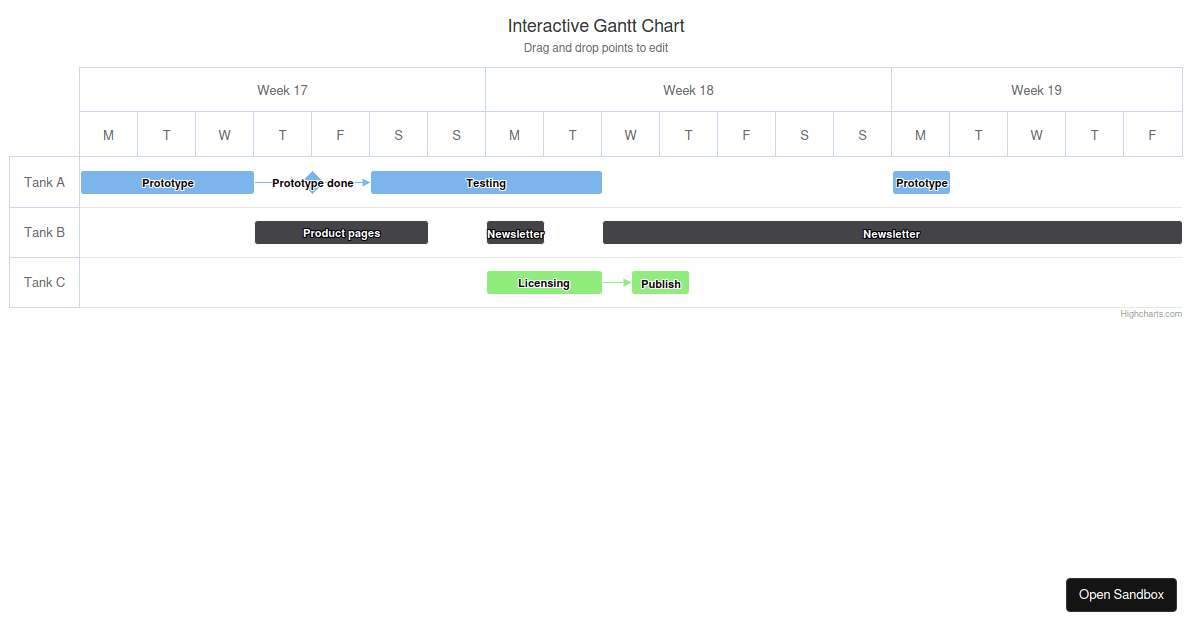Click the Week 19 header

click(x=1036, y=90)
